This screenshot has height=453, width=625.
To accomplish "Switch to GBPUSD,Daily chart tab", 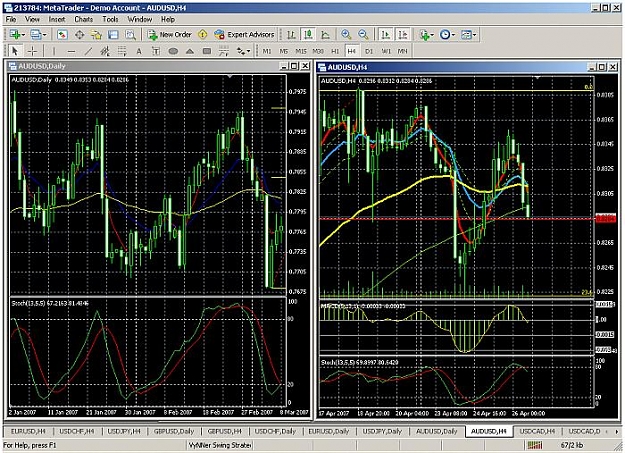I will tap(174, 431).
